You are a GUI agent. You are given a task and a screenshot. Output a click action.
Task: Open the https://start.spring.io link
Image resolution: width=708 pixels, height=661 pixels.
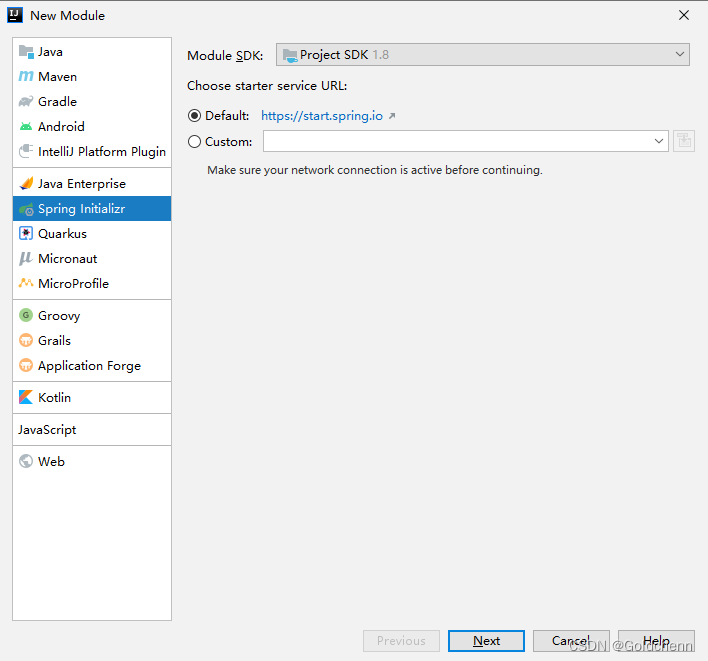click(x=321, y=116)
